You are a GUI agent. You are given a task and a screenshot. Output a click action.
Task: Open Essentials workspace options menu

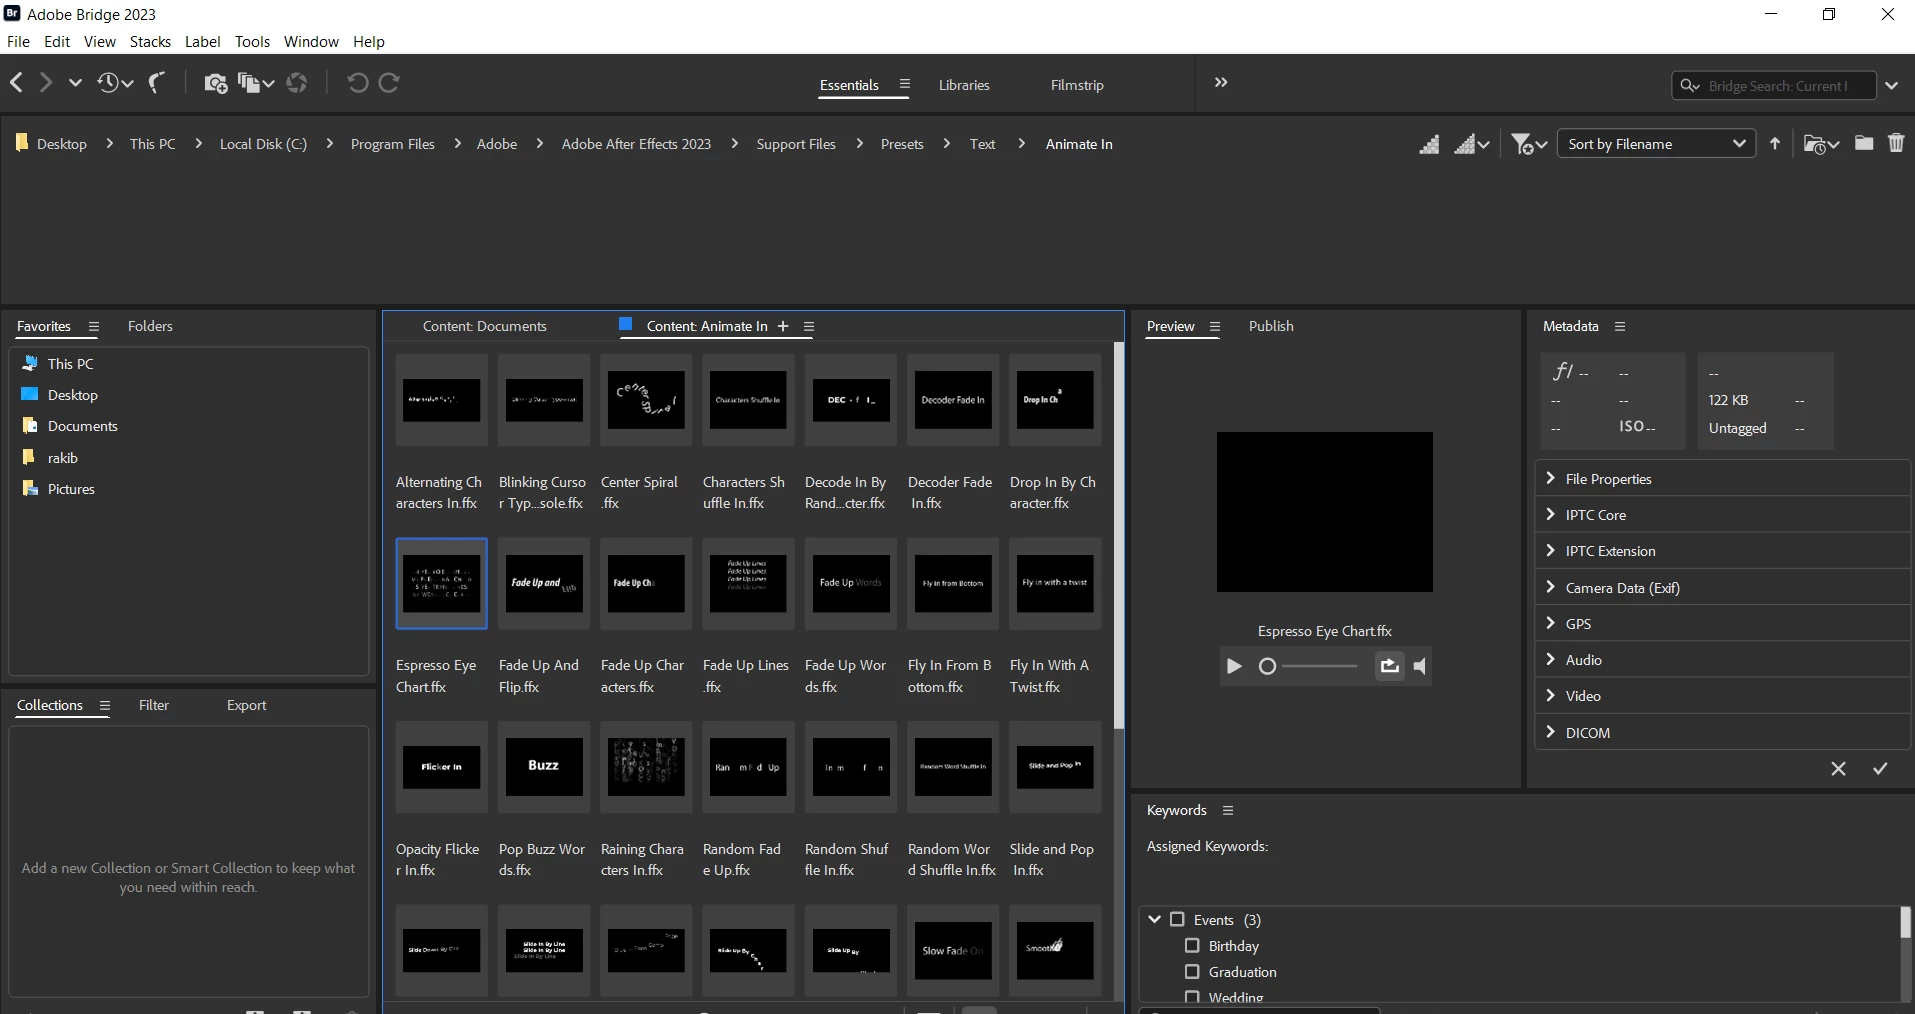(x=904, y=85)
